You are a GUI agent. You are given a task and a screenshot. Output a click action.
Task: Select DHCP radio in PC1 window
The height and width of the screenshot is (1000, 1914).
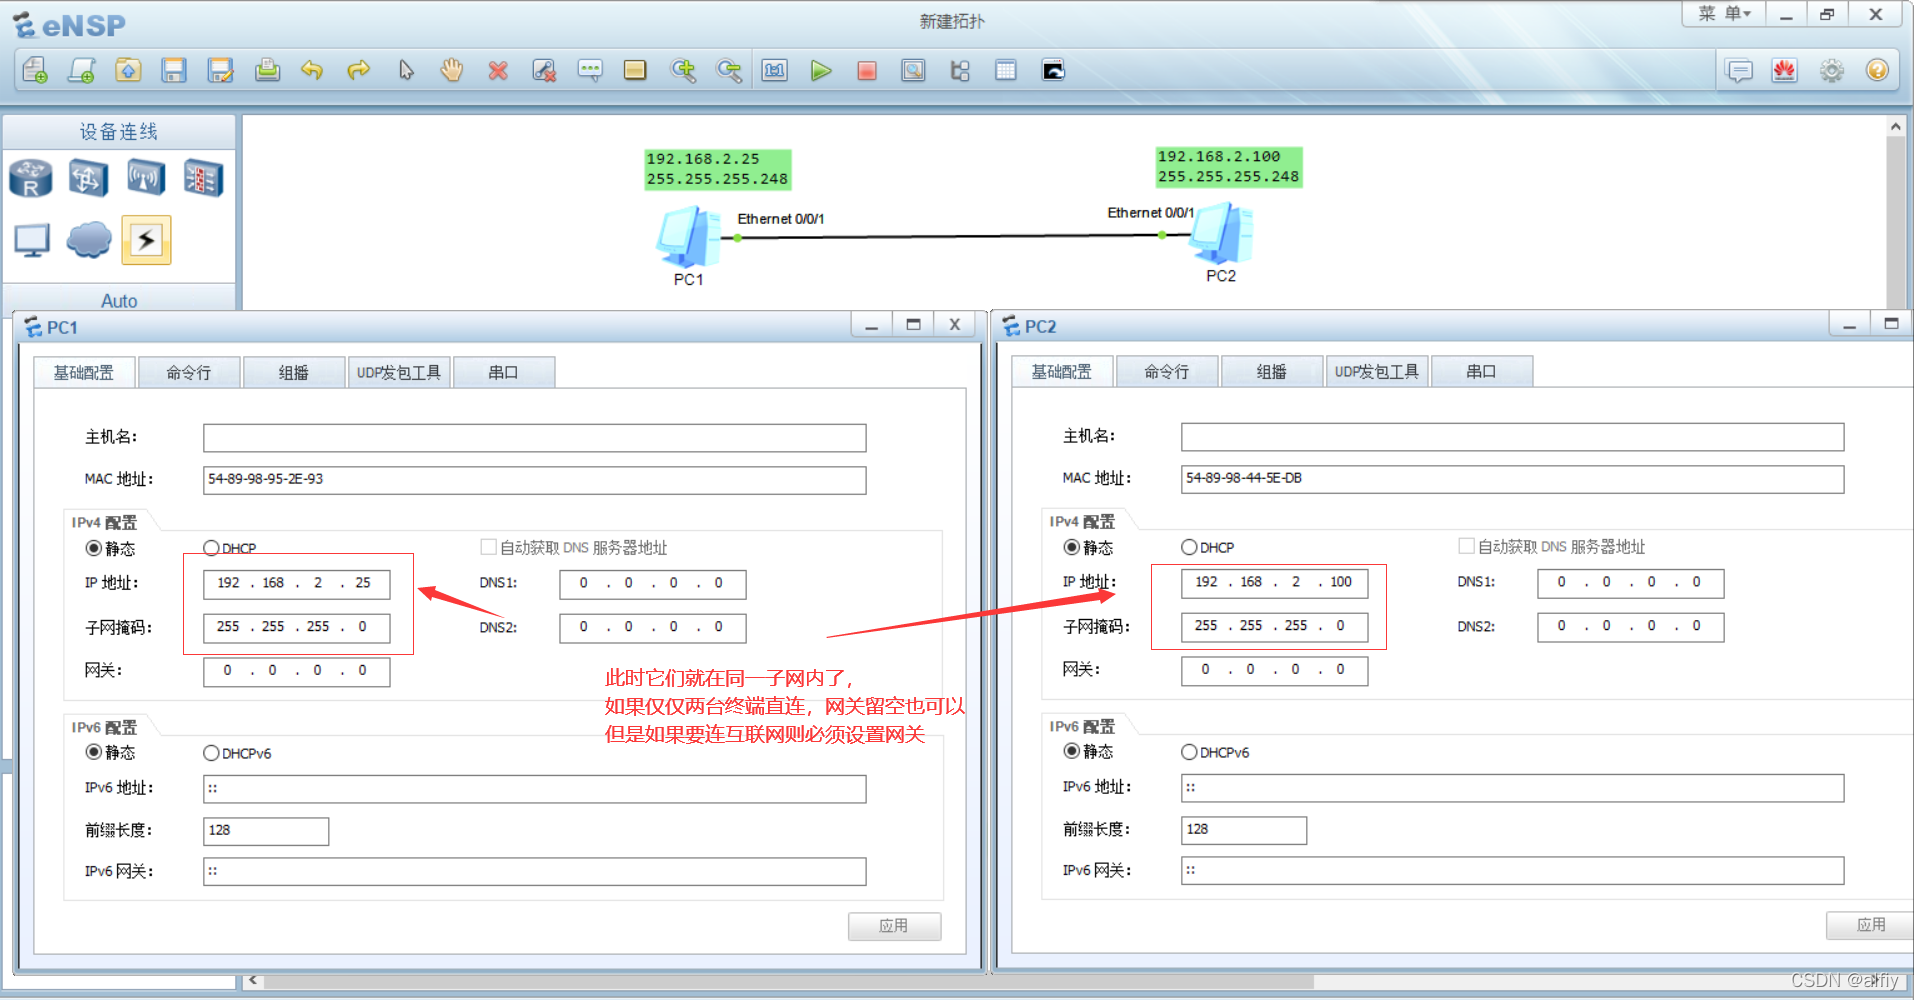click(211, 548)
